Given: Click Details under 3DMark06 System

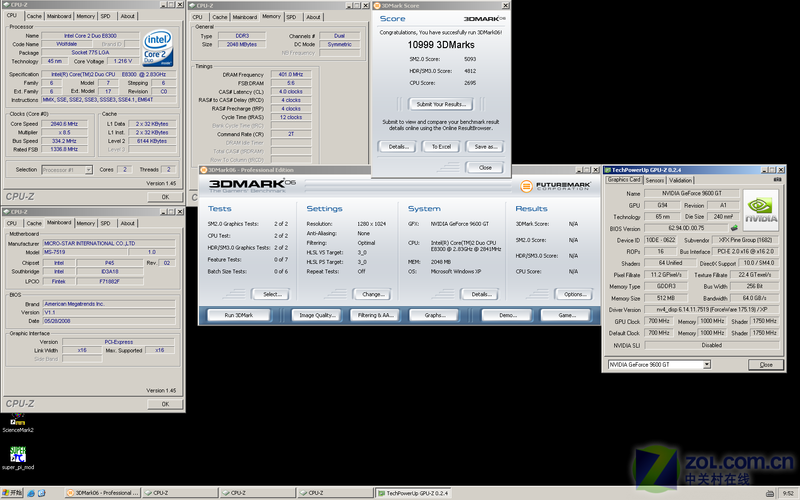Looking at the screenshot, I should (480, 294).
